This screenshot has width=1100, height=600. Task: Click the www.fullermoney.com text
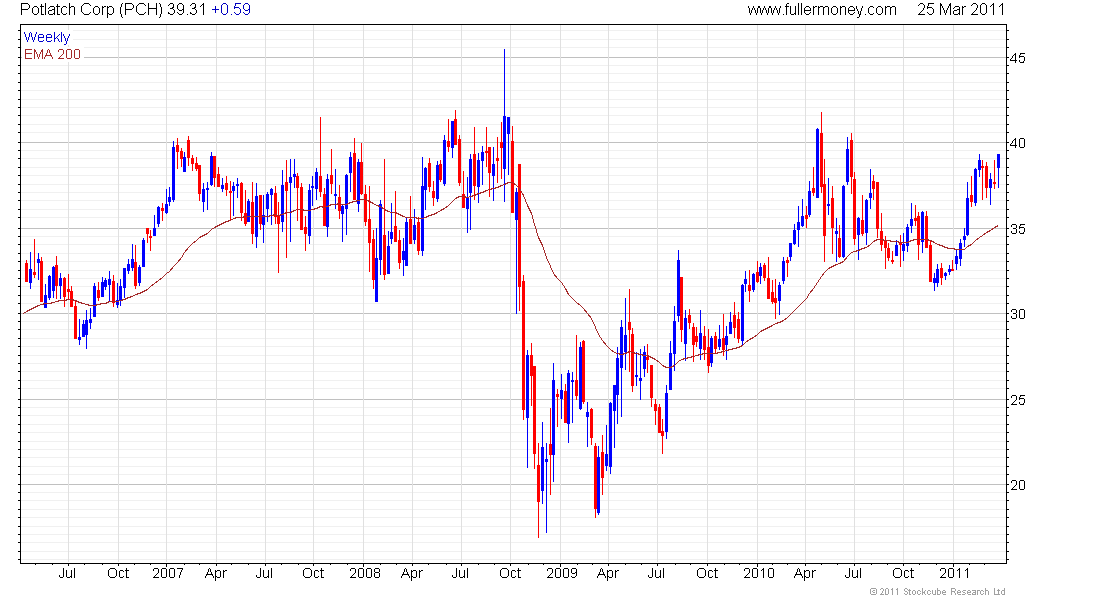821,10
